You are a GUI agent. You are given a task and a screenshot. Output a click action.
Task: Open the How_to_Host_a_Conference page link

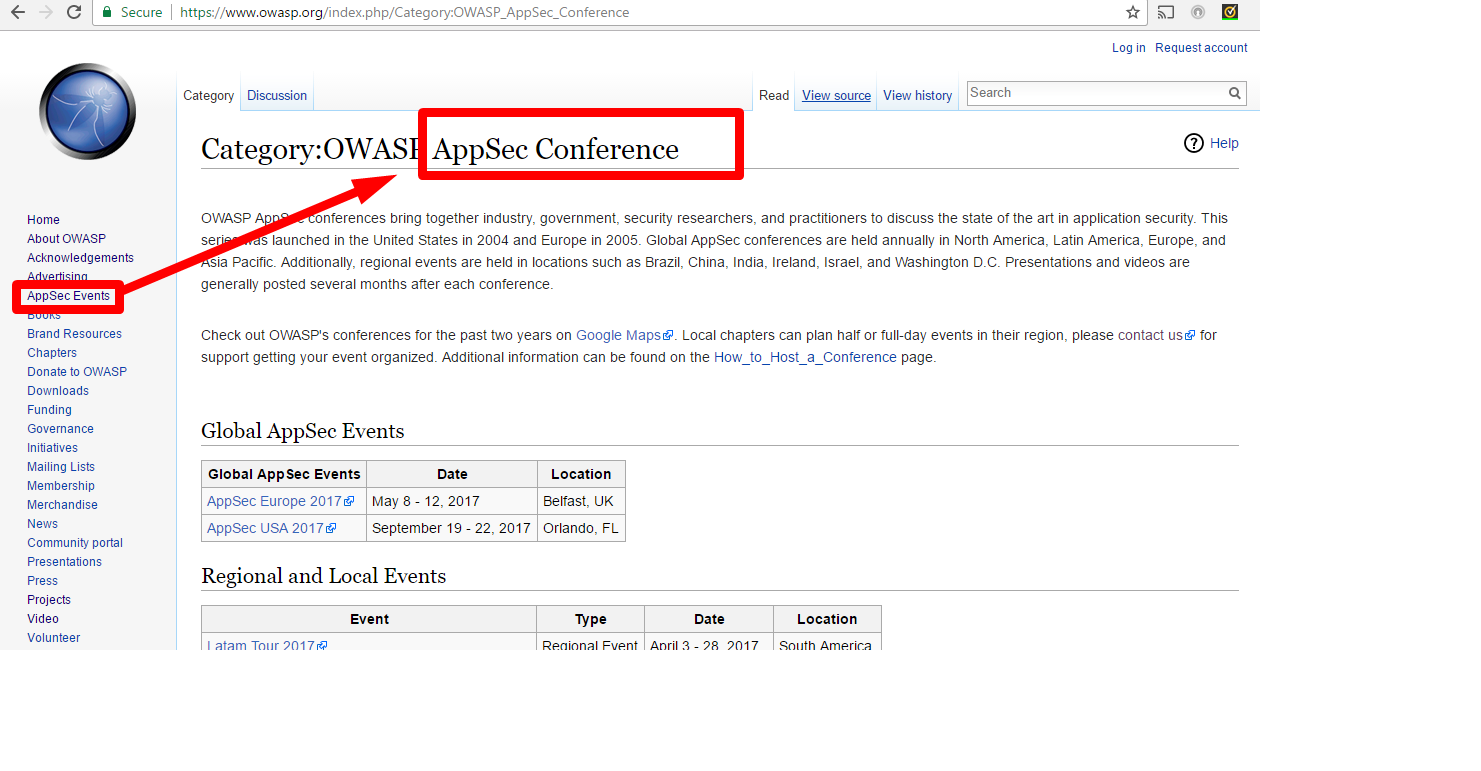[805, 357]
